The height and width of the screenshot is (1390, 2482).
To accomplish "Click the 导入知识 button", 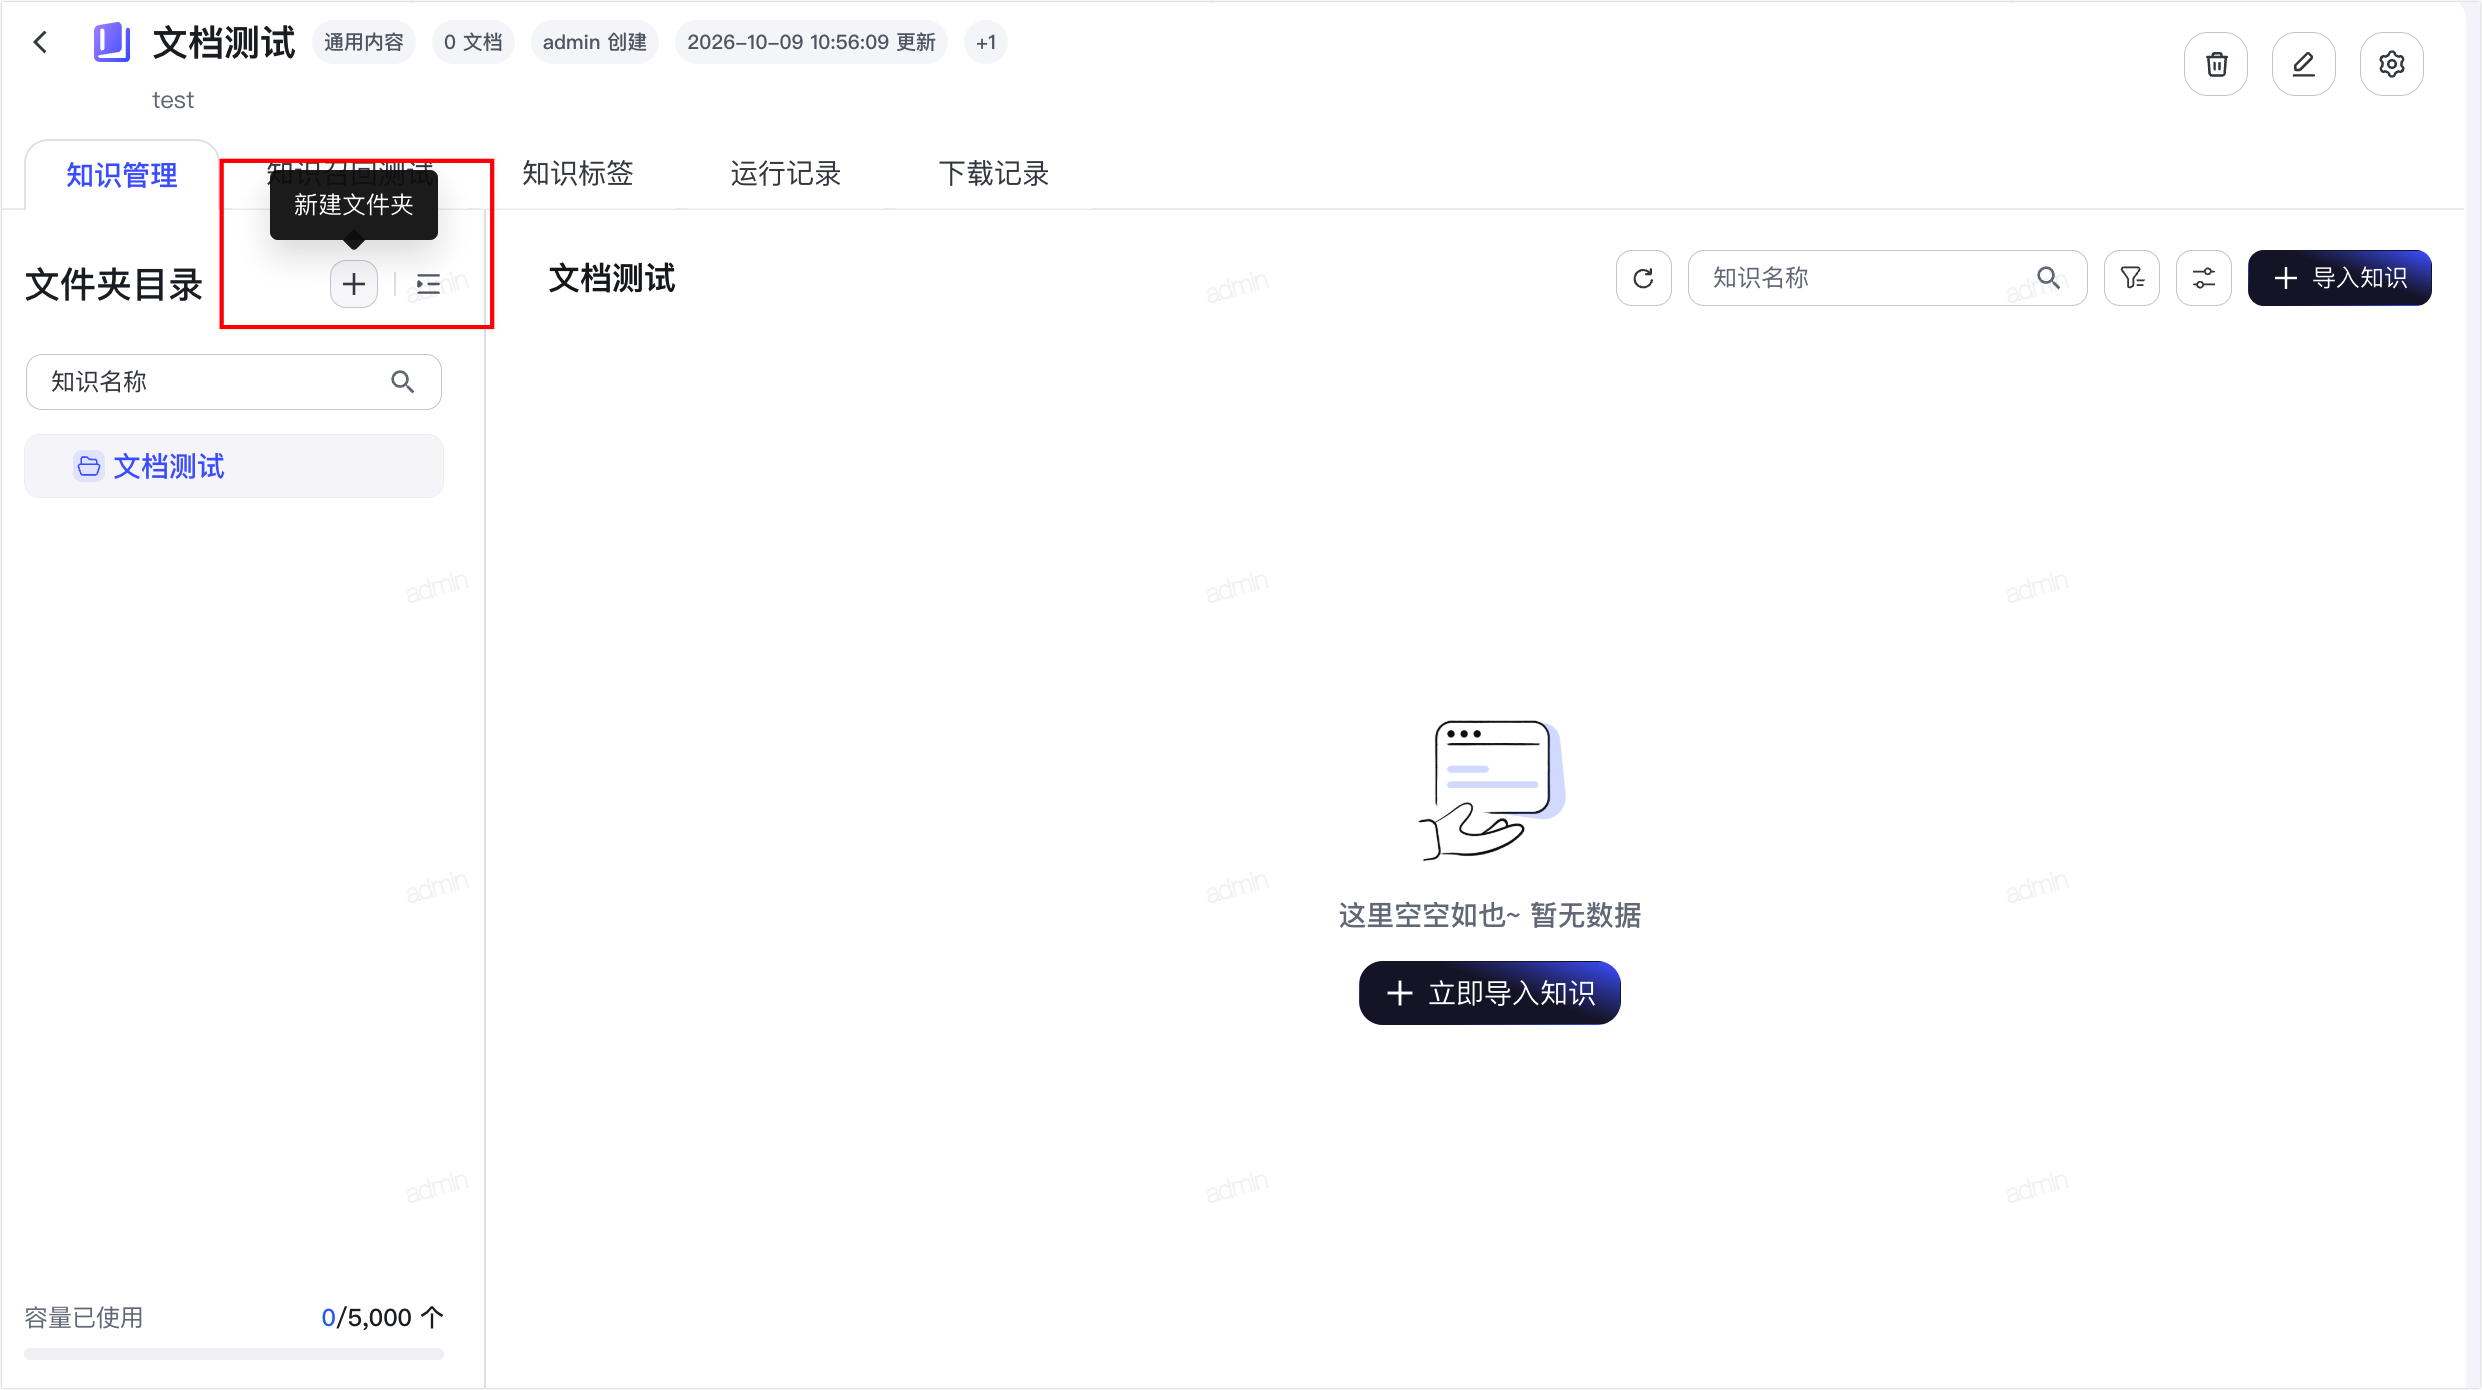I will coord(2340,278).
